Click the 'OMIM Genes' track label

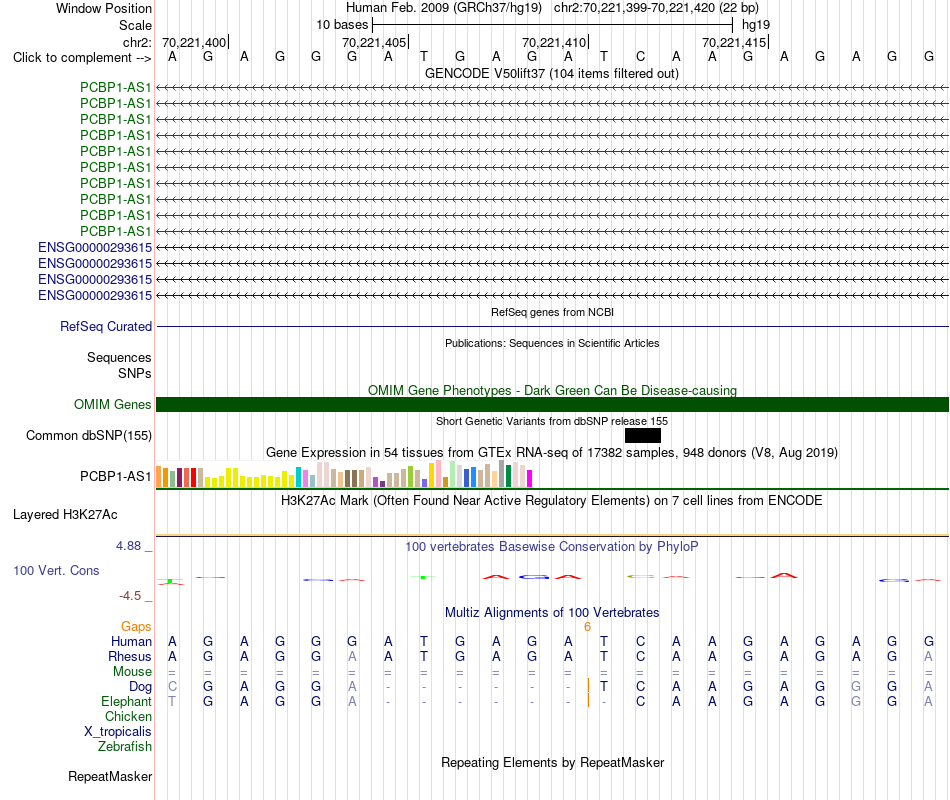click(x=113, y=404)
